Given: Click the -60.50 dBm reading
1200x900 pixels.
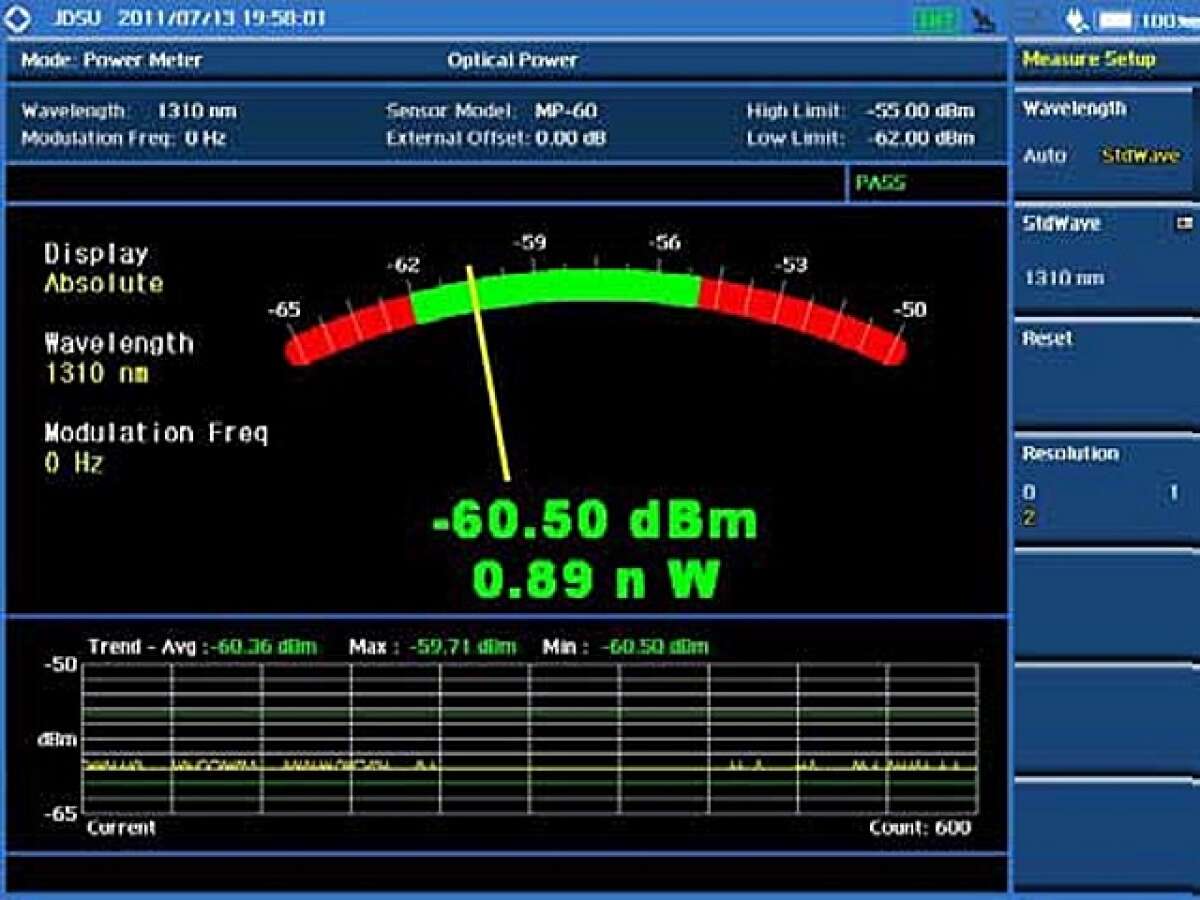Looking at the screenshot, I should tap(596, 521).
